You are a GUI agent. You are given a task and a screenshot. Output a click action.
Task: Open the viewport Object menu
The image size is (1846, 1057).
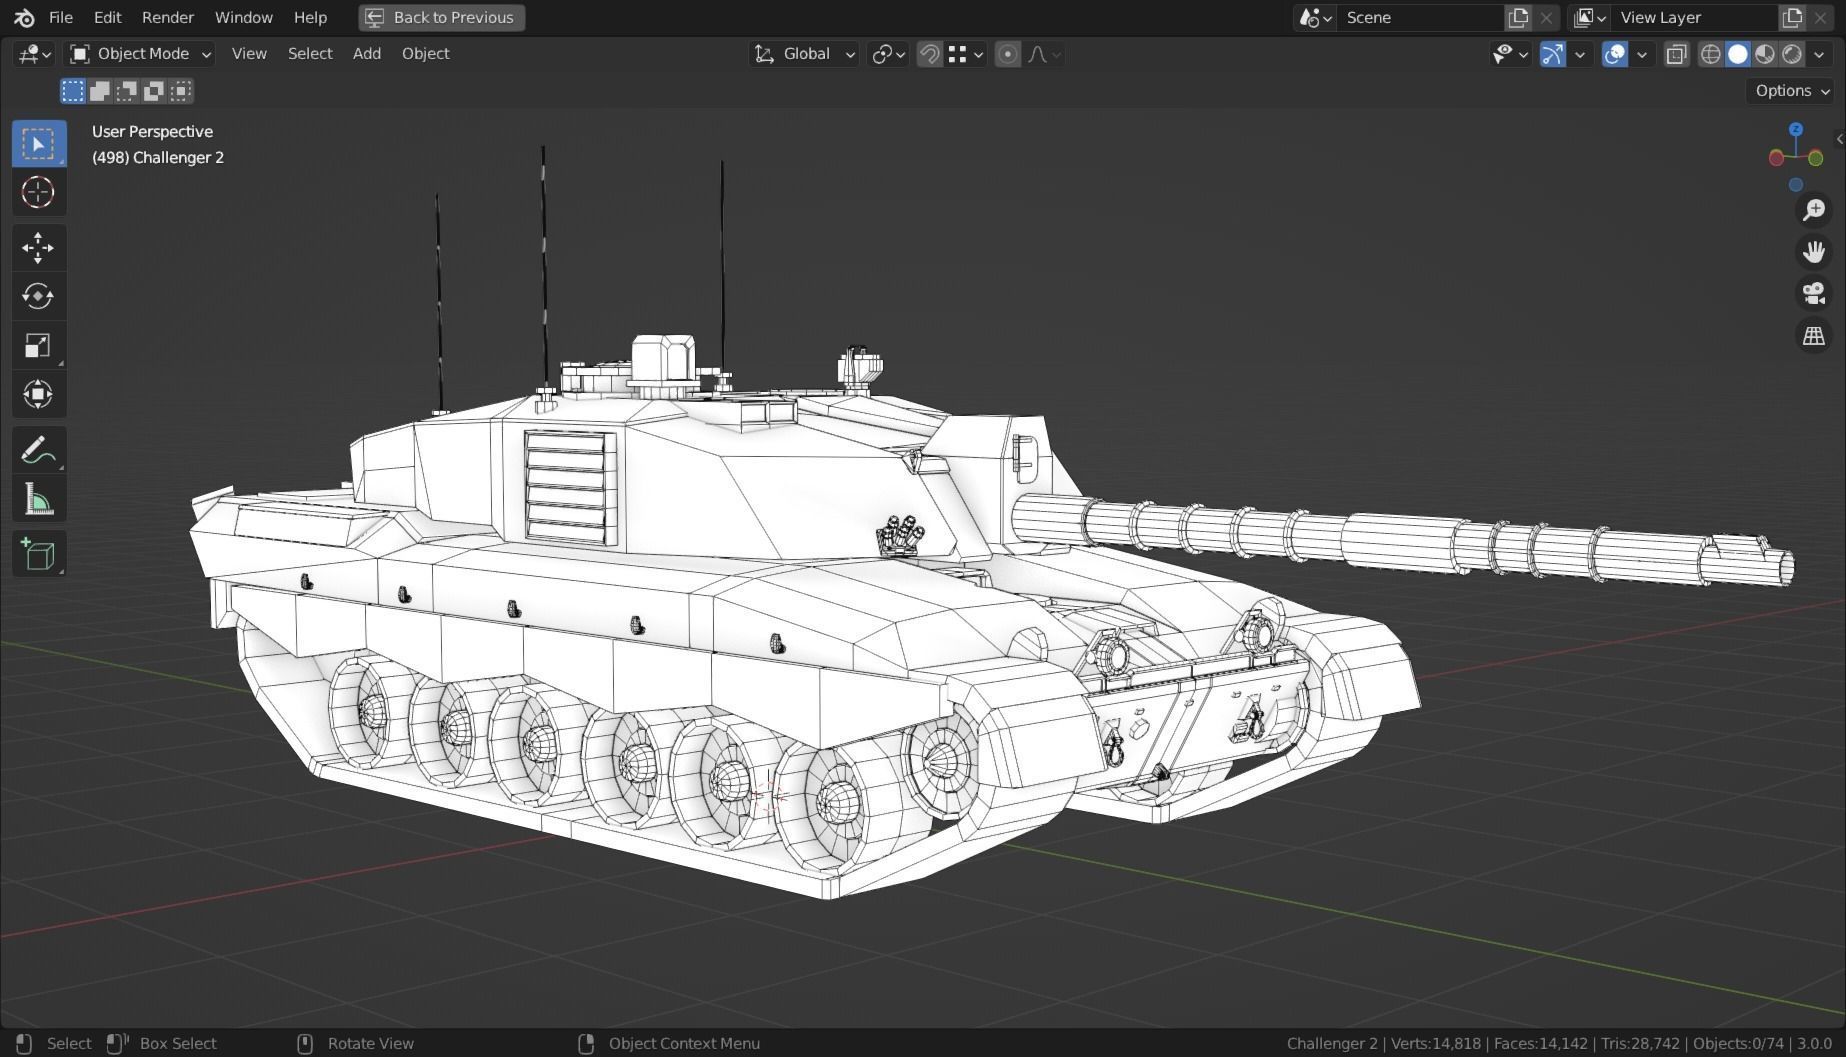[425, 54]
